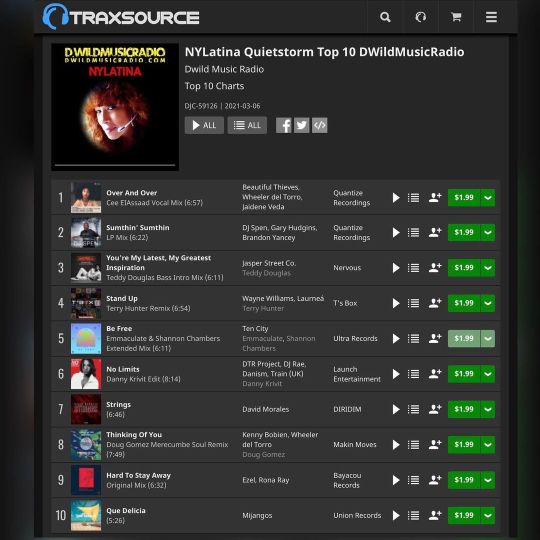Click the Be Free cover thumbnail
The image size is (540, 540).
(86, 339)
